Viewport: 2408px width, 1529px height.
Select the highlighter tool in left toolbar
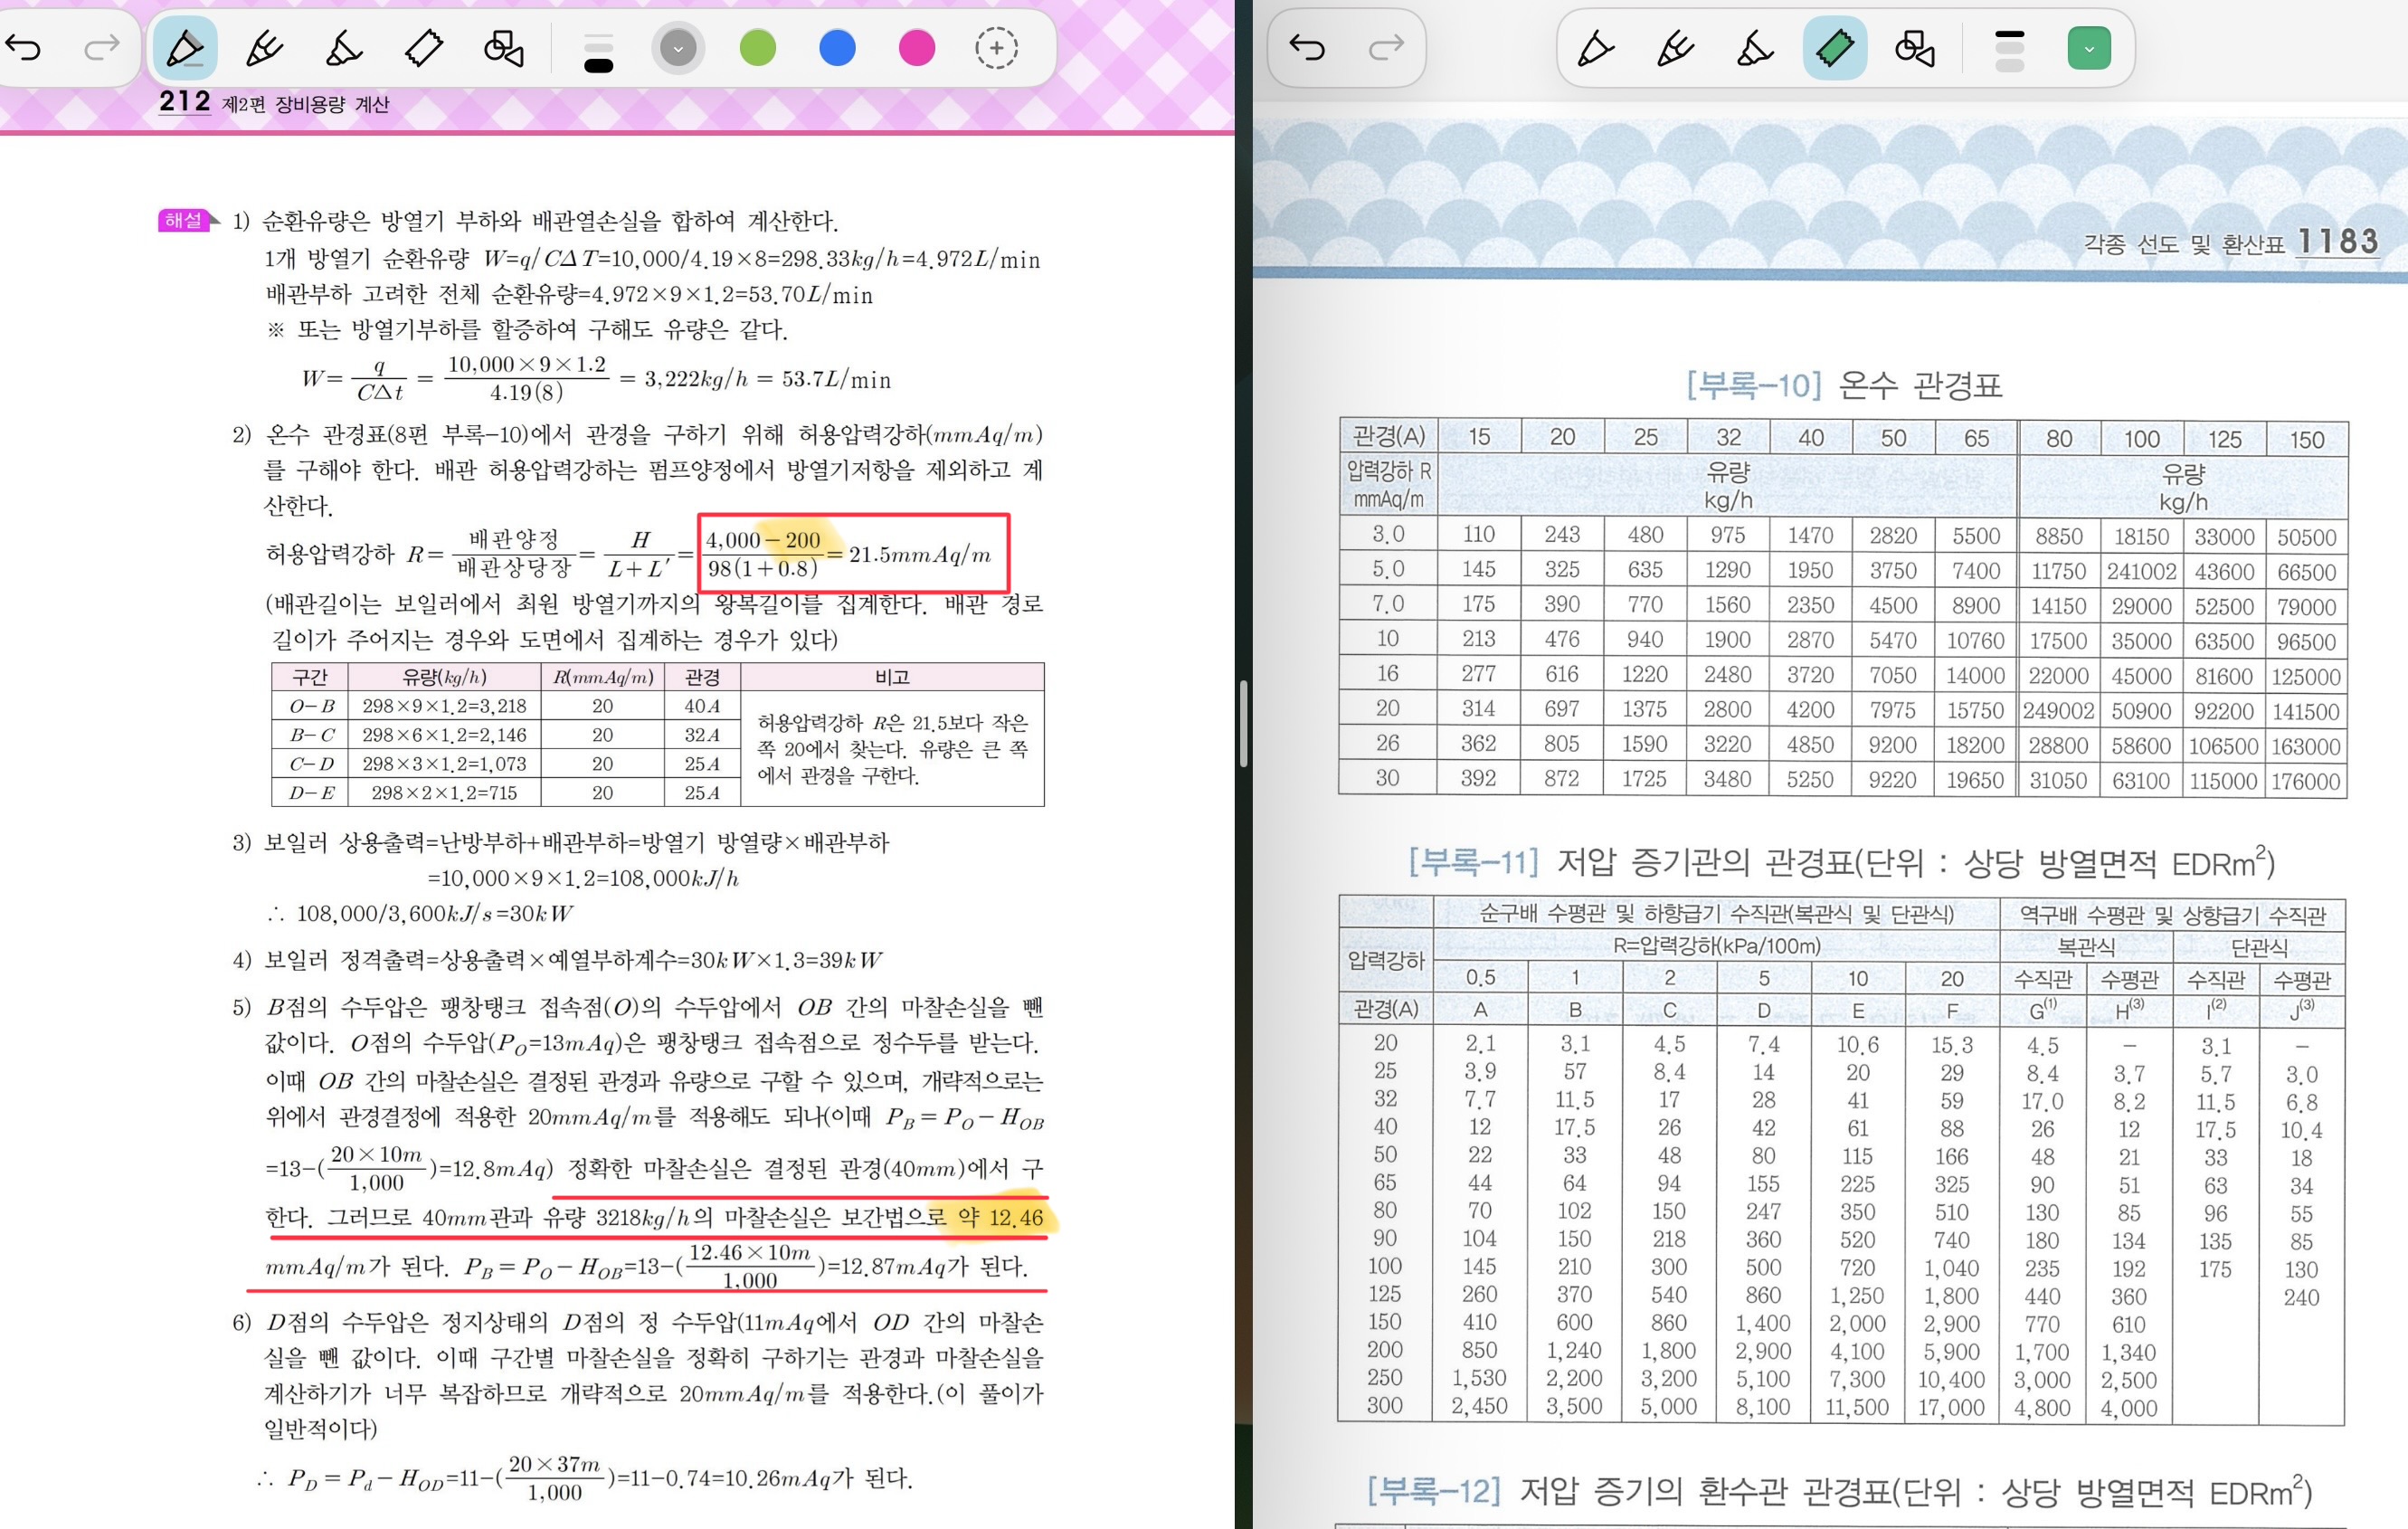343,48
